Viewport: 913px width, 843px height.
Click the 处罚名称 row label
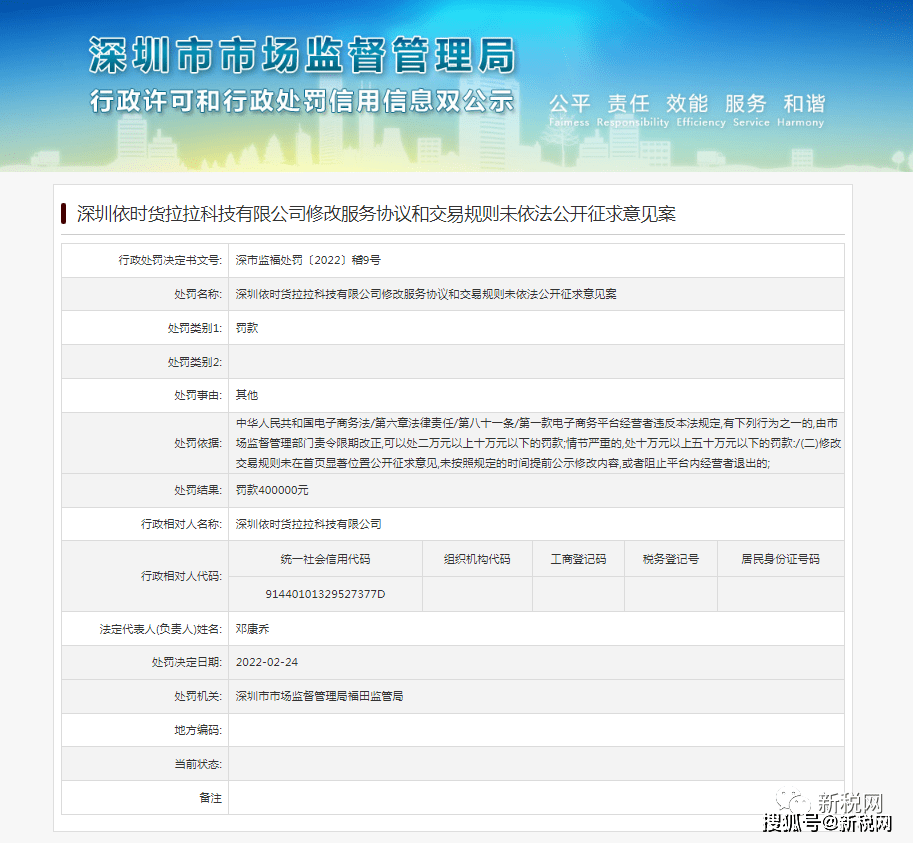(198, 294)
